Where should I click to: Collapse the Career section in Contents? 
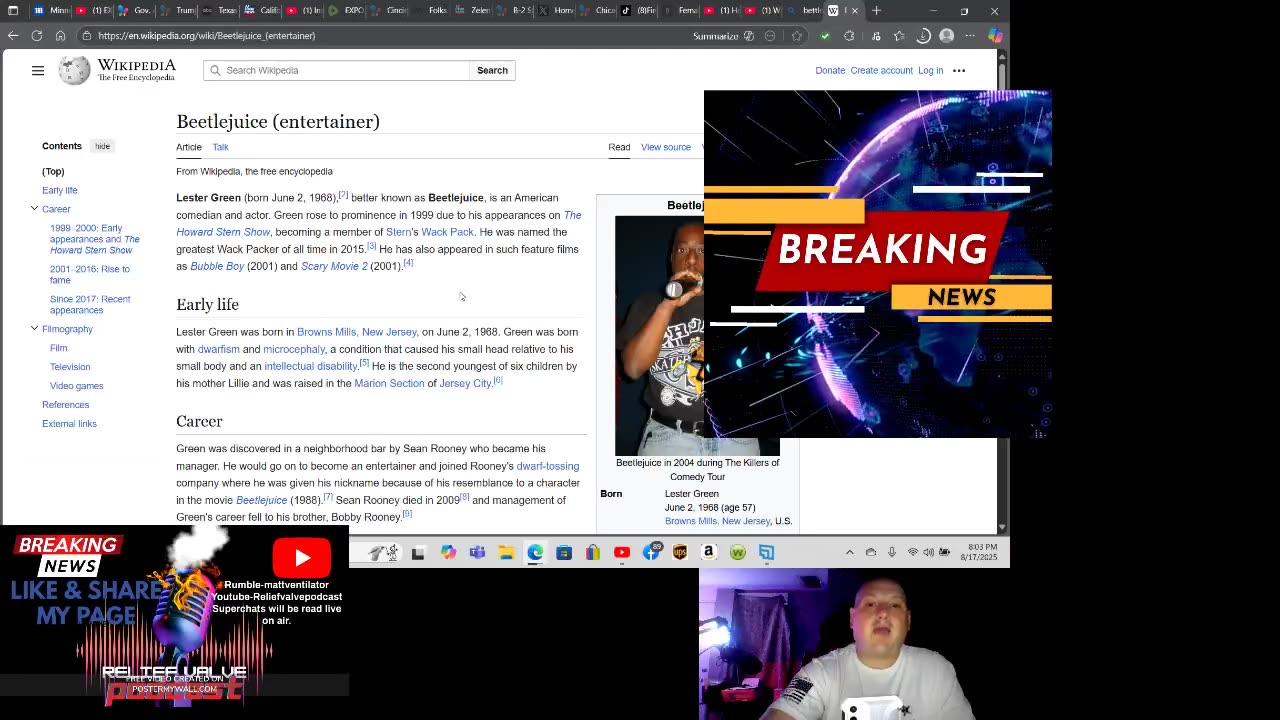[x=34, y=209]
